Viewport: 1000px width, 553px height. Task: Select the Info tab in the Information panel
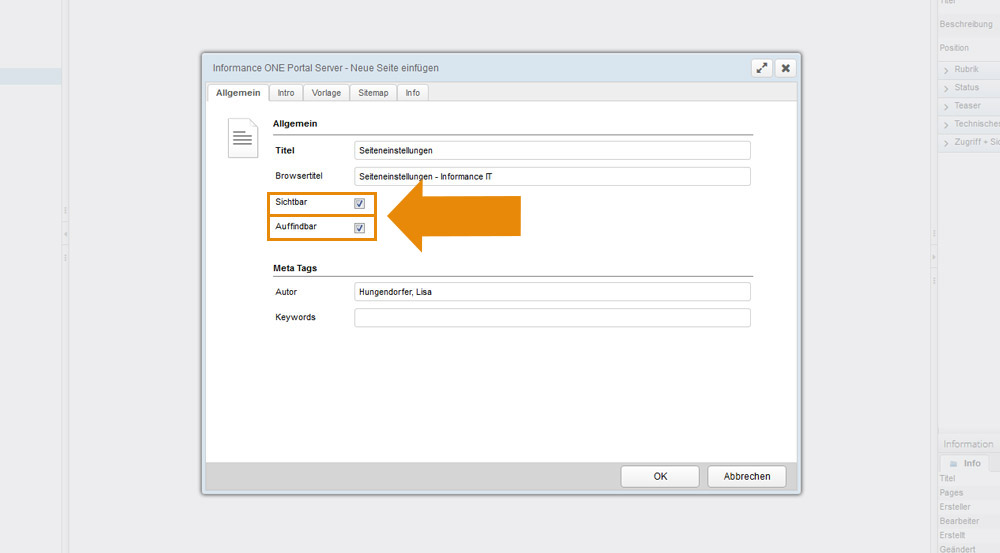(x=965, y=464)
